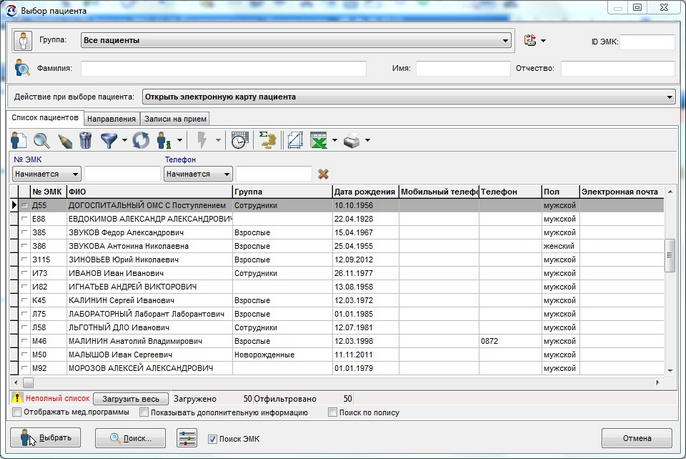This screenshot has height=459, width=686.
Task: Focus the Телефон filter text field
Action: pyautogui.click(x=274, y=174)
